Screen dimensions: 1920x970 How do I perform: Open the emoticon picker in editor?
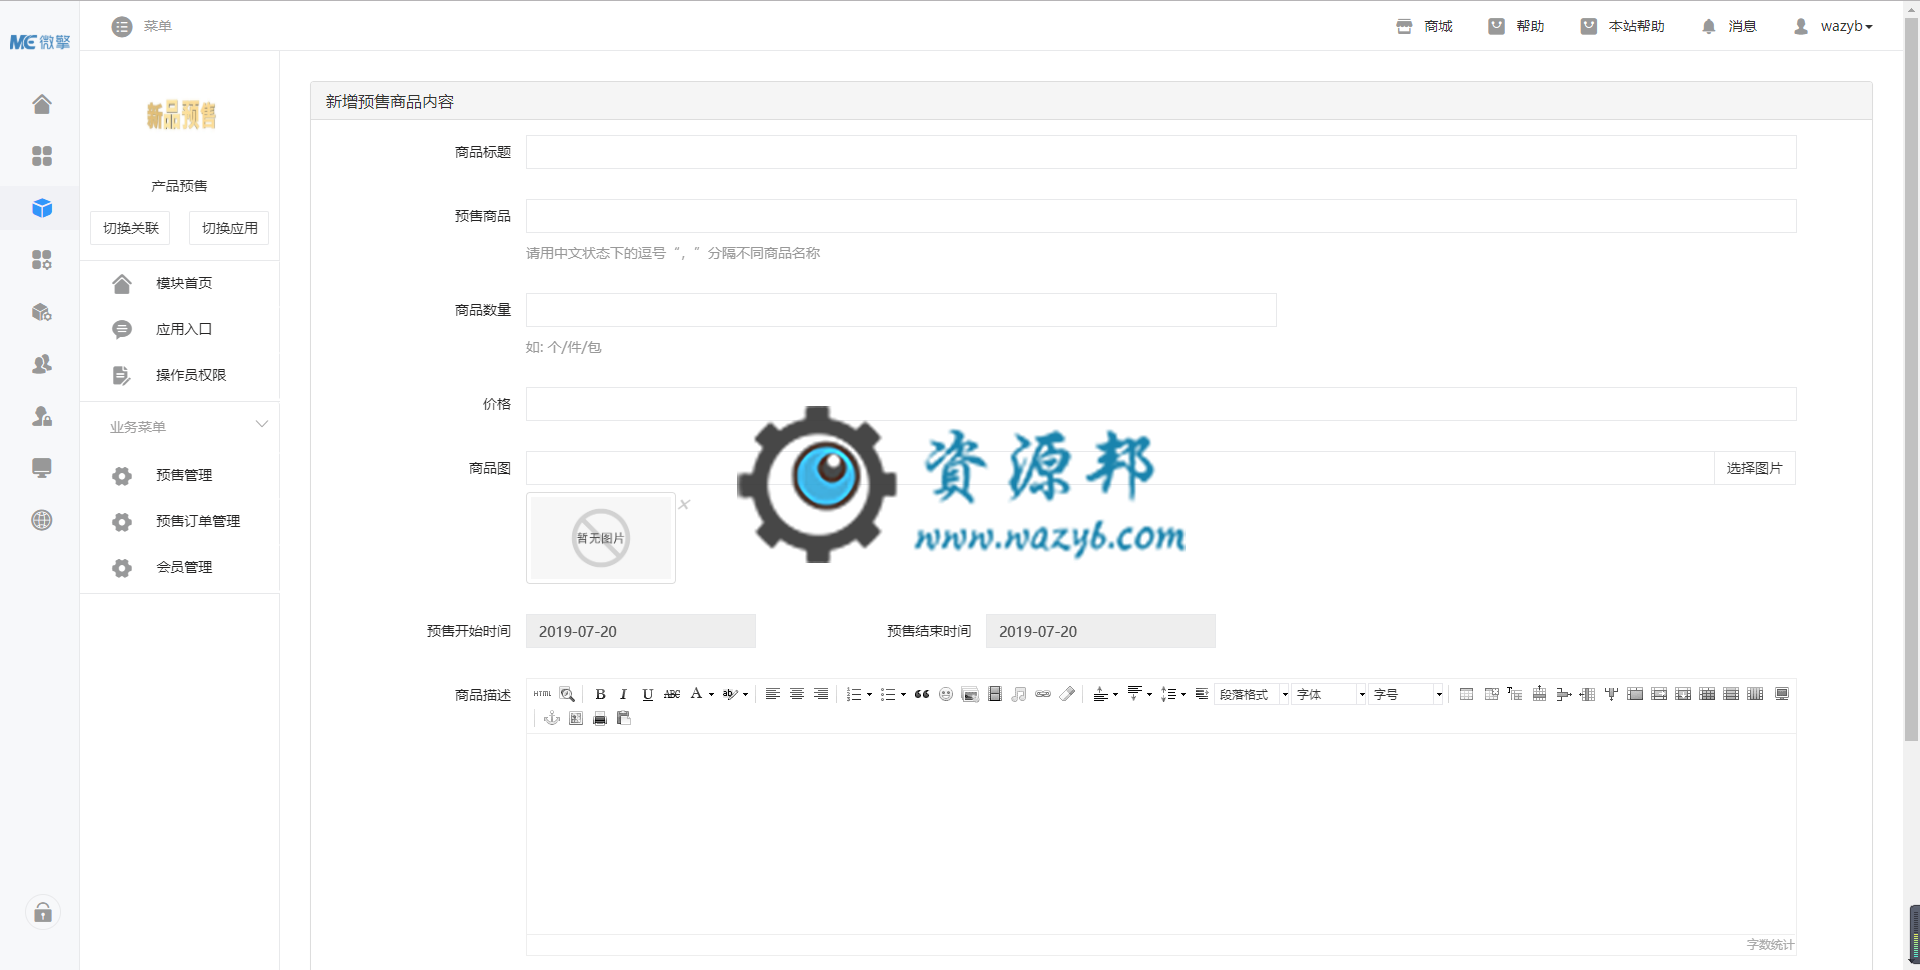pos(946,694)
